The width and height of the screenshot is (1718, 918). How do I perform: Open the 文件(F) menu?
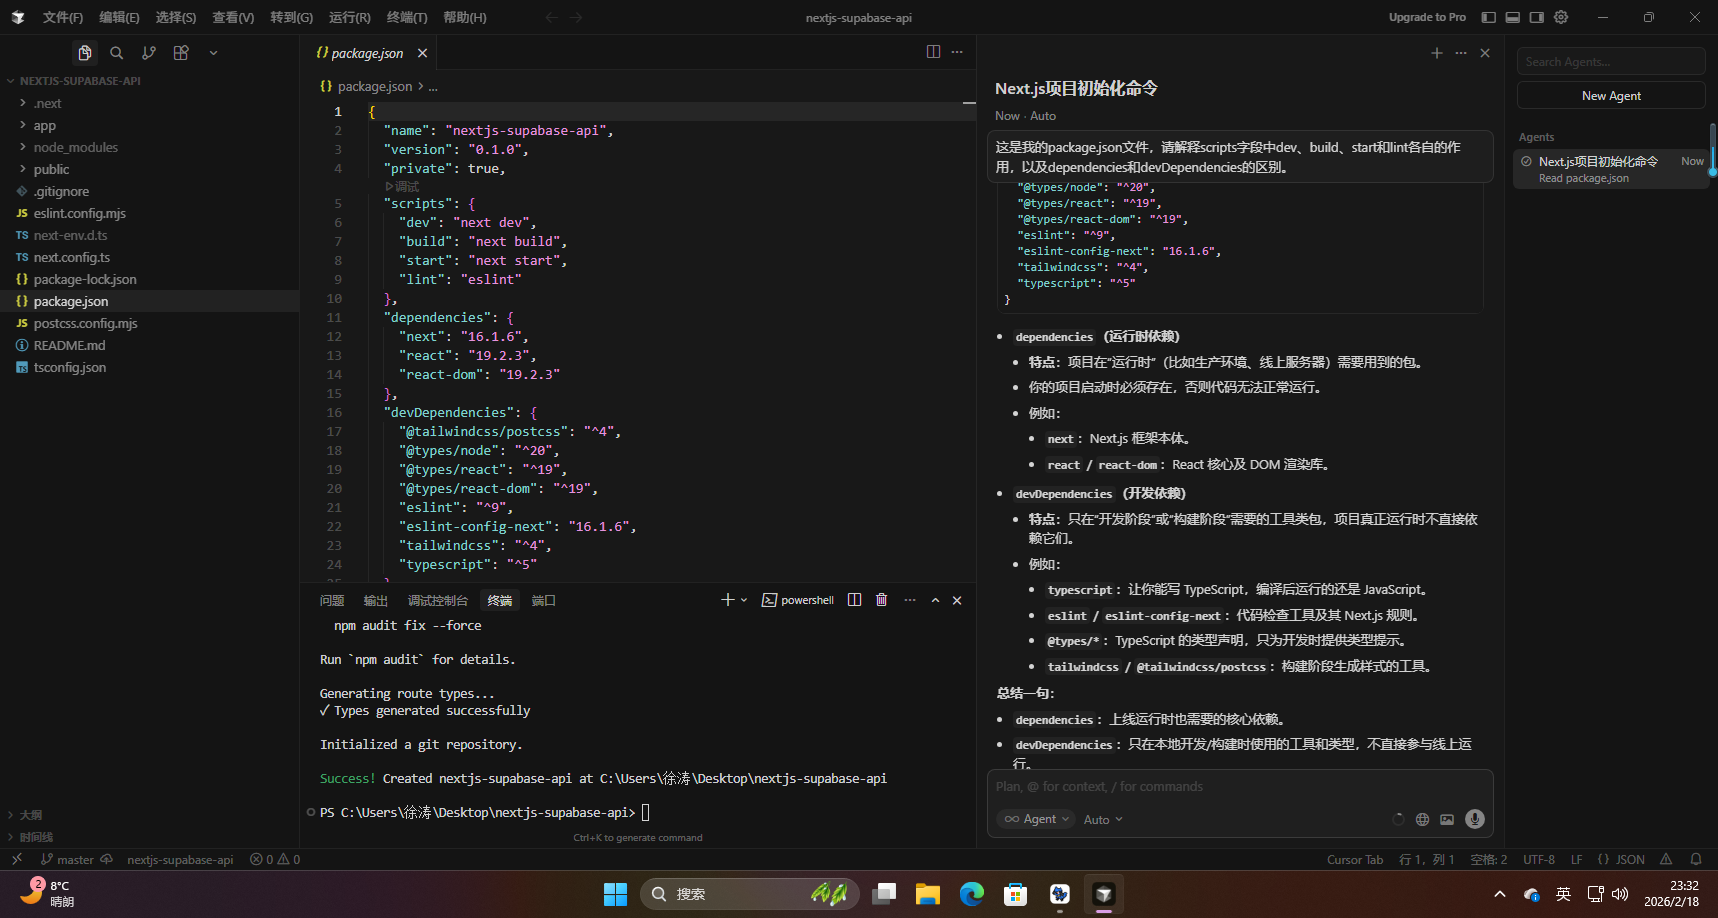point(63,17)
